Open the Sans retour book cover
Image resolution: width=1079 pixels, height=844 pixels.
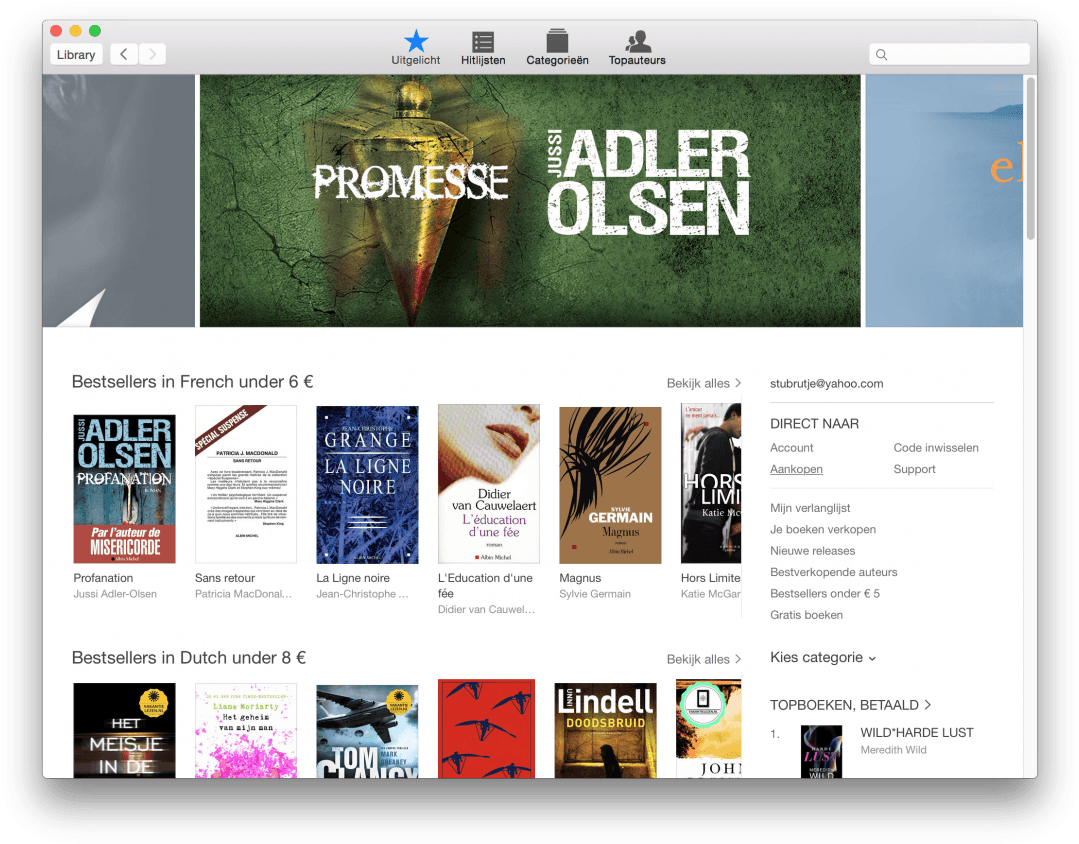[x=246, y=484]
